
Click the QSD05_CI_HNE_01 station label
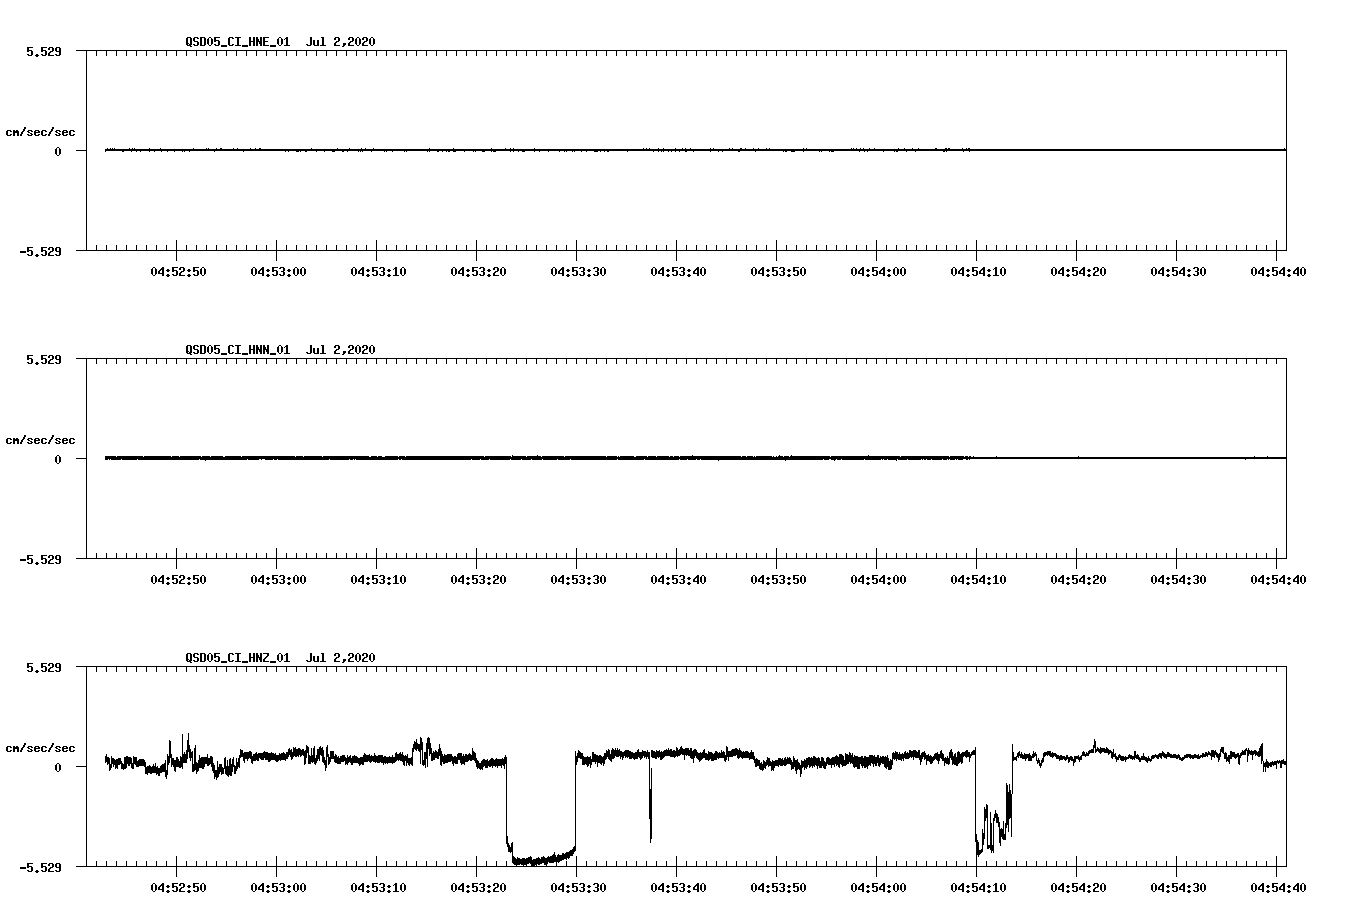pyautogui.click(x=238, y=42)
